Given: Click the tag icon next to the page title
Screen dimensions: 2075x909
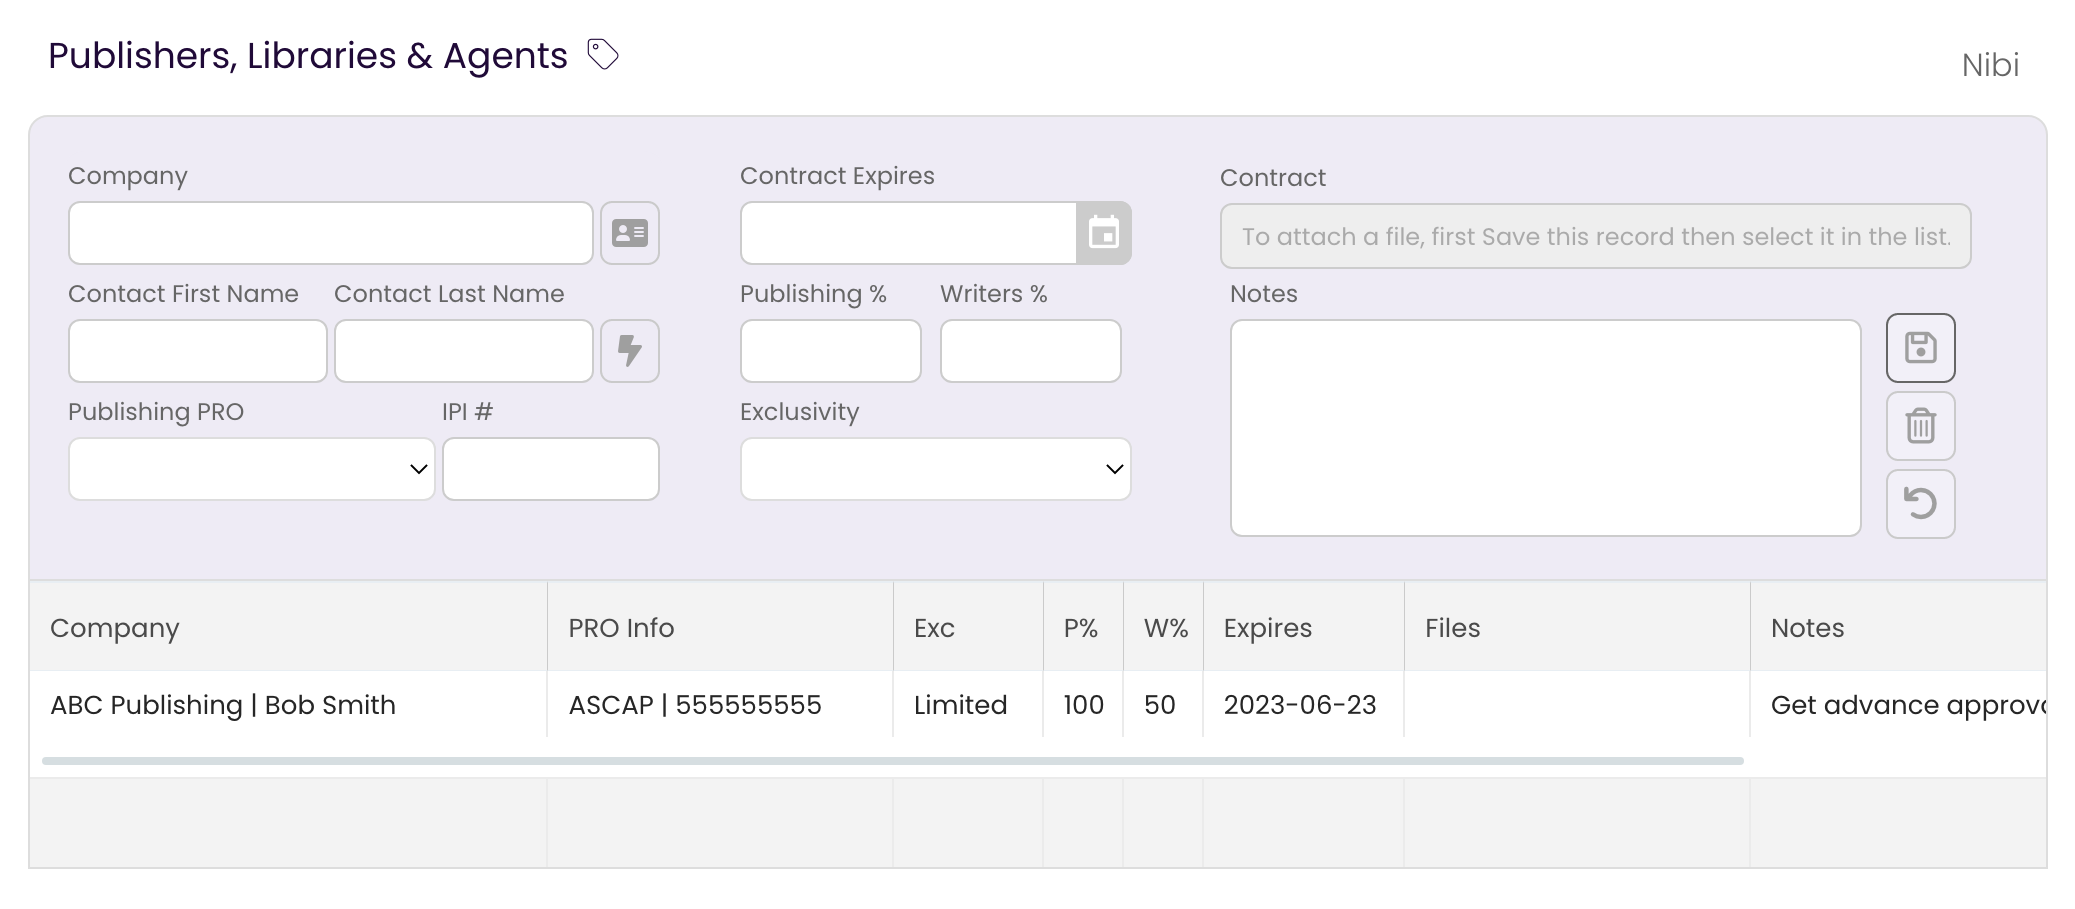Looking at the screenshot, I should coord(603,54).
